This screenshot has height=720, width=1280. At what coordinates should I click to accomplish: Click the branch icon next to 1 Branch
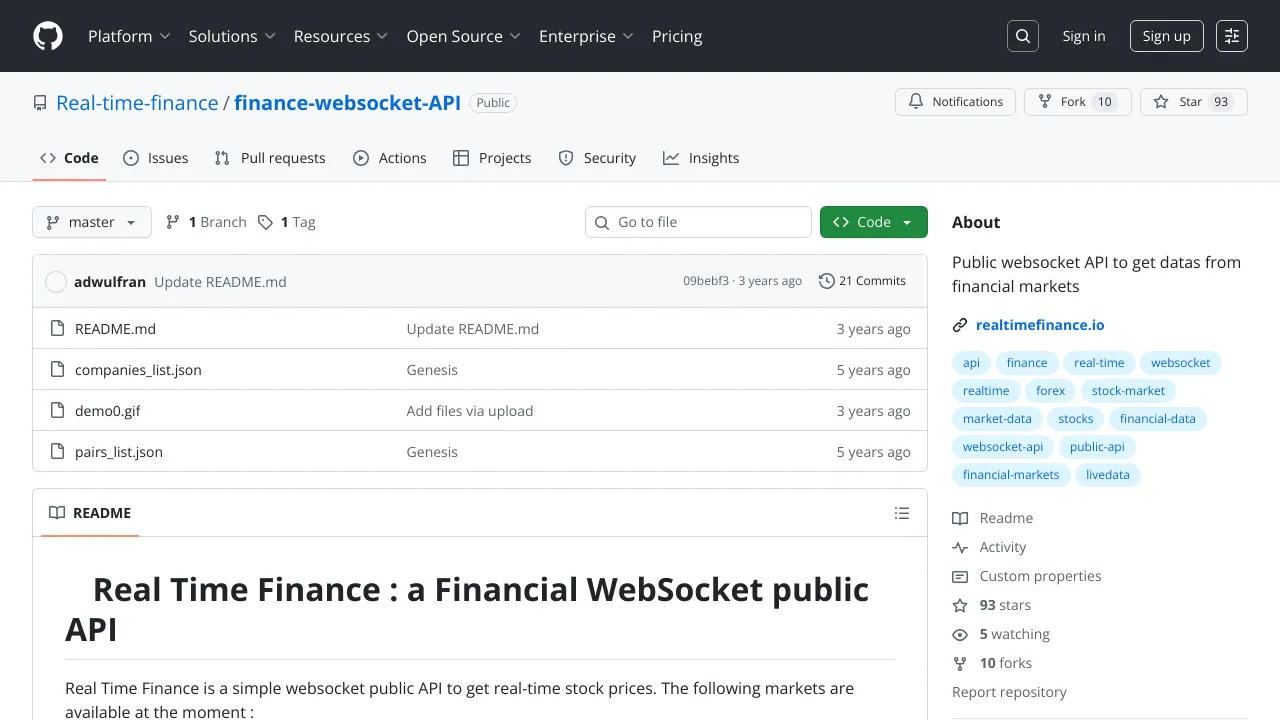pyautogui.click(x=173, y=222)
